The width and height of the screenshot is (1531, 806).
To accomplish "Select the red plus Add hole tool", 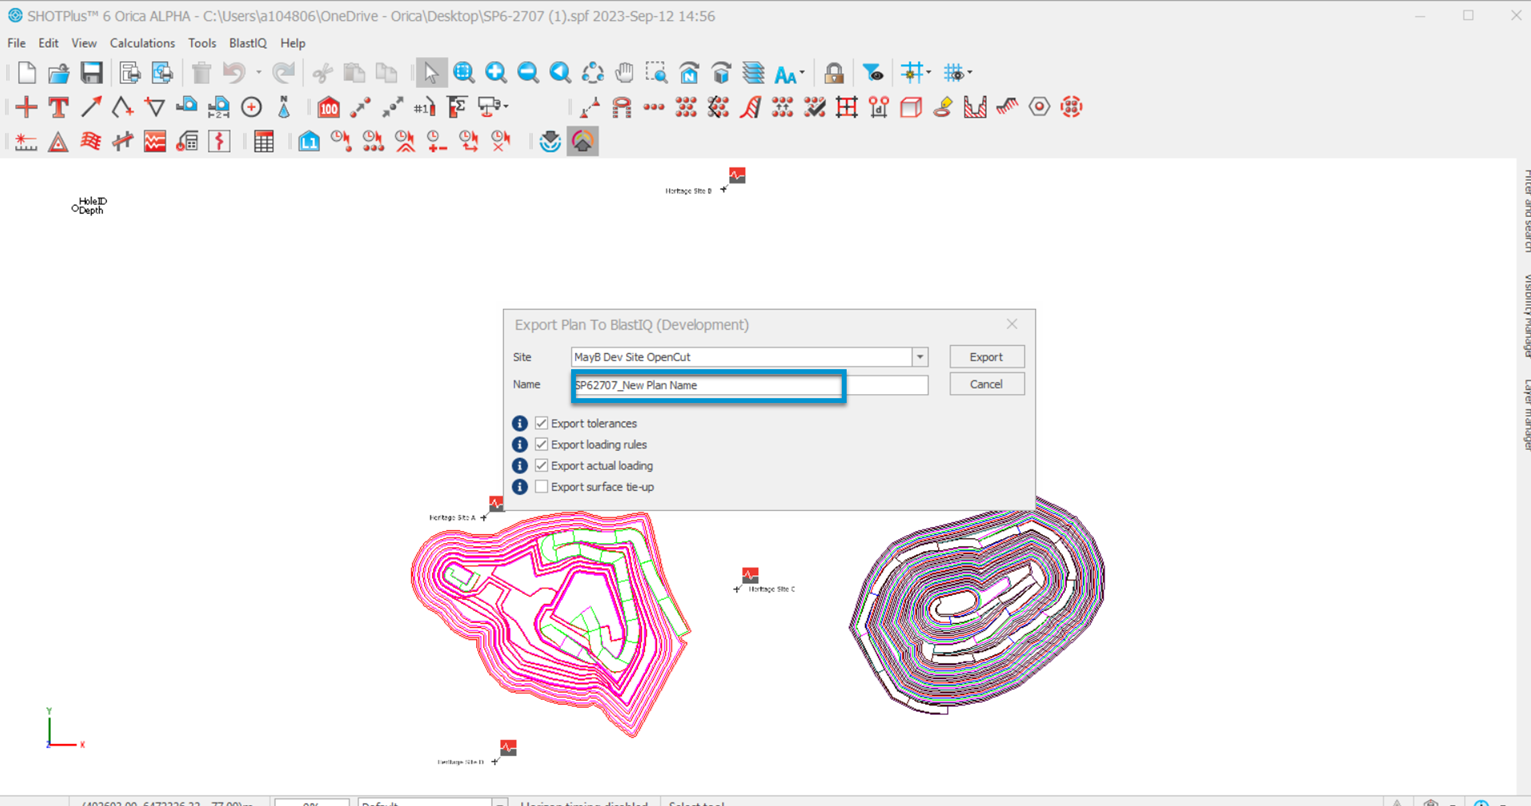I will pos(27,107).
